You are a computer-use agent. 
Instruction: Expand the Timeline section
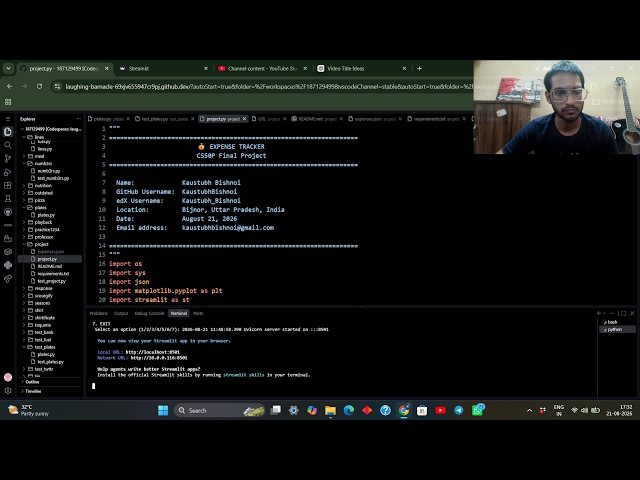point(33,391)
